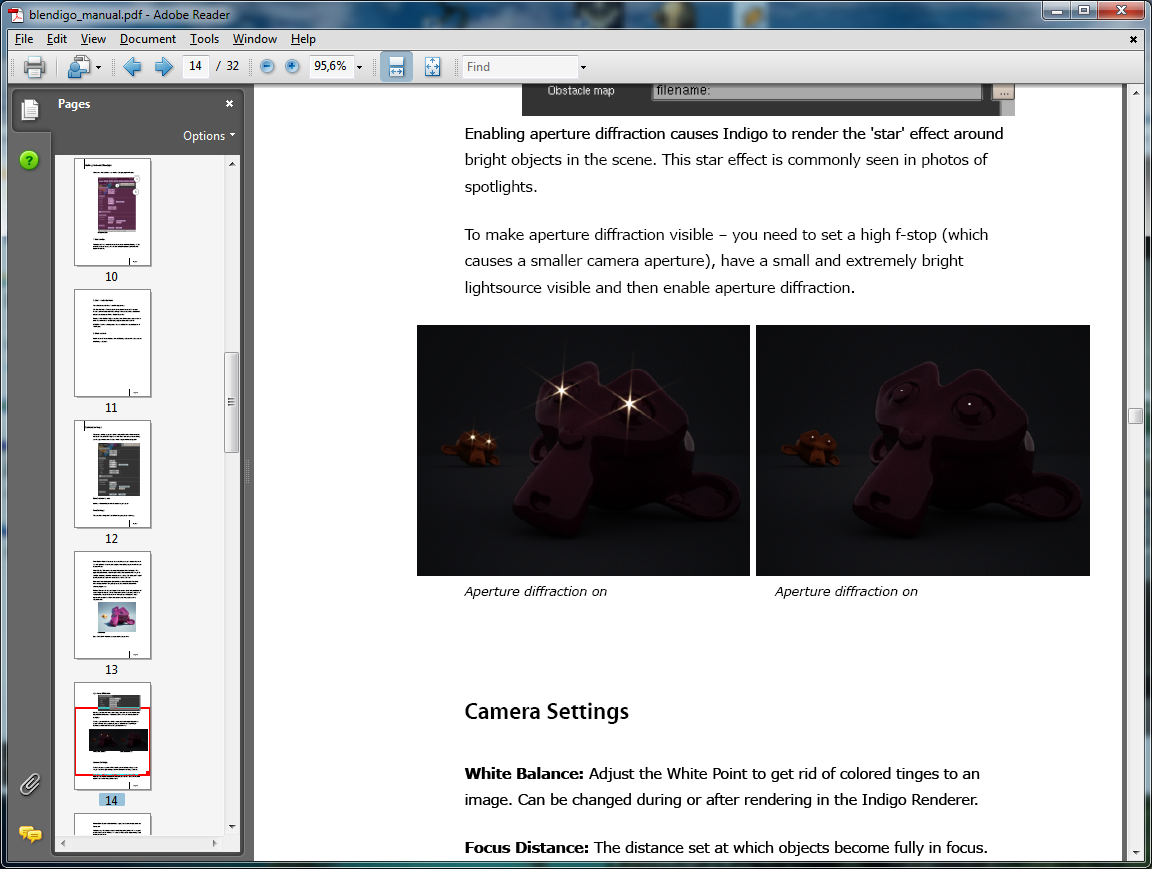
Task: Expand the Find options dropdown arrow
Action: [583, 68]
